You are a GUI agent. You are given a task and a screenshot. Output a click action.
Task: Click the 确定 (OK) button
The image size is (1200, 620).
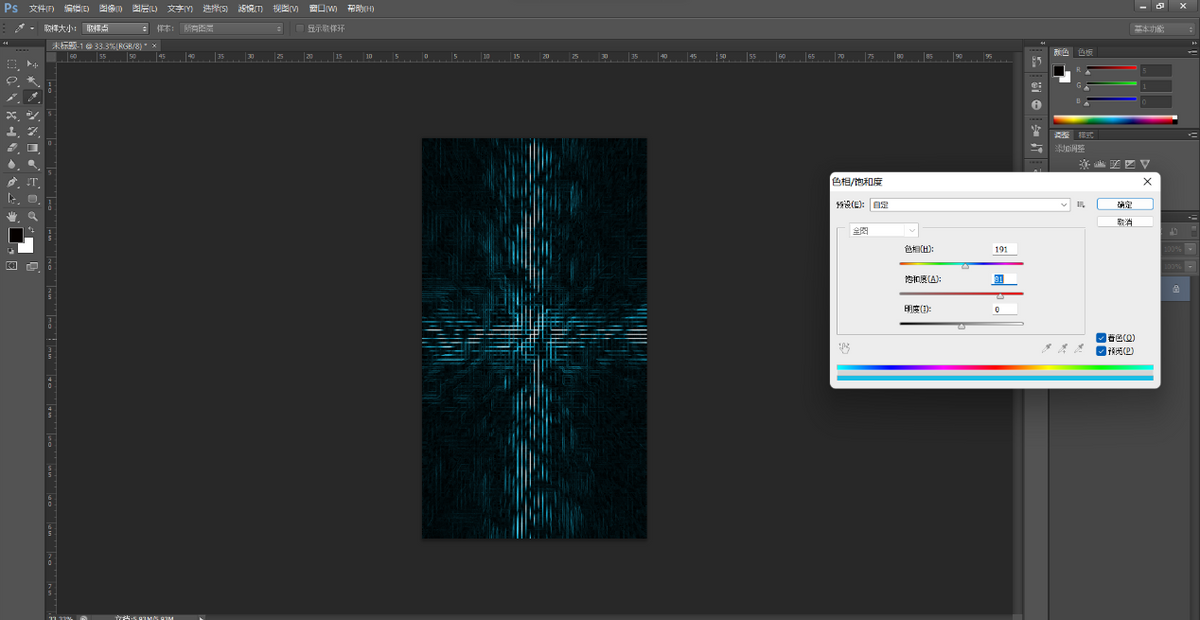click(x=1124, y=204)
